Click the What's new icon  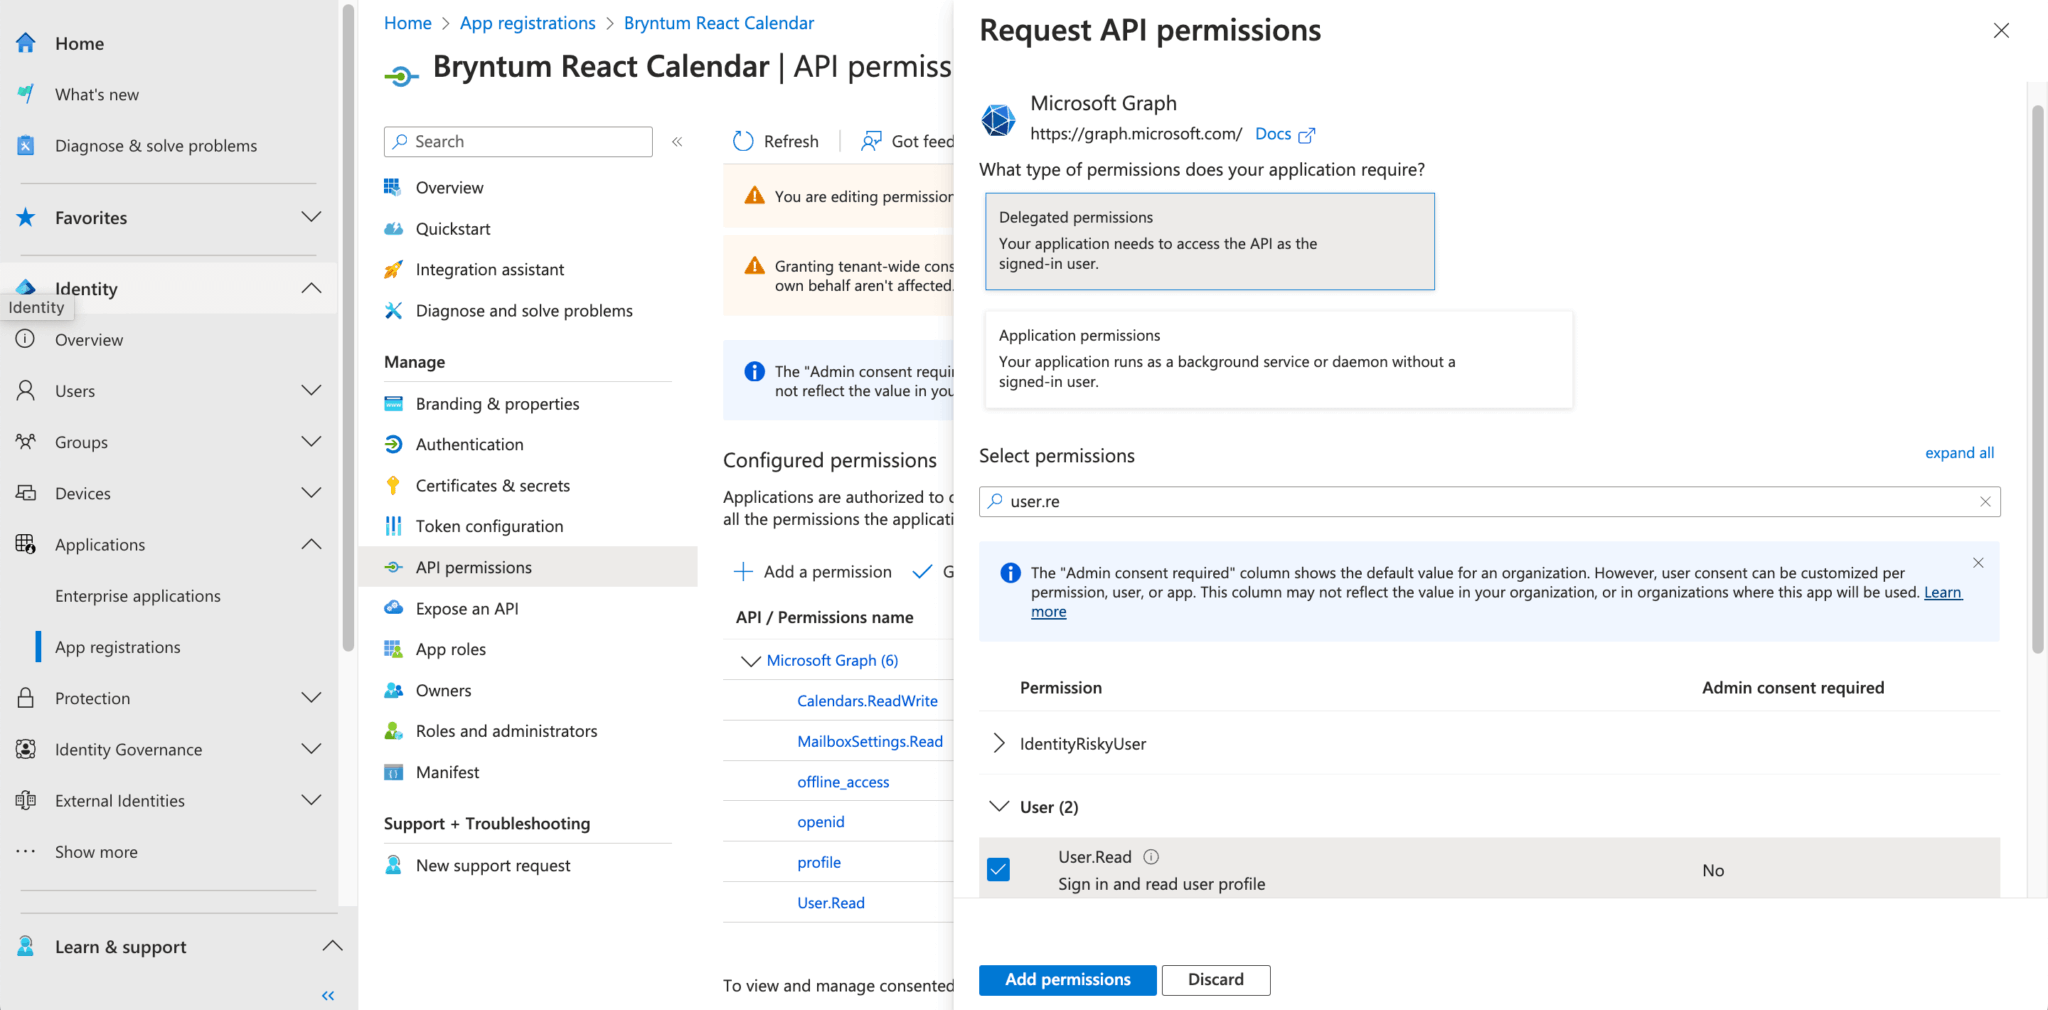point(26,94)
